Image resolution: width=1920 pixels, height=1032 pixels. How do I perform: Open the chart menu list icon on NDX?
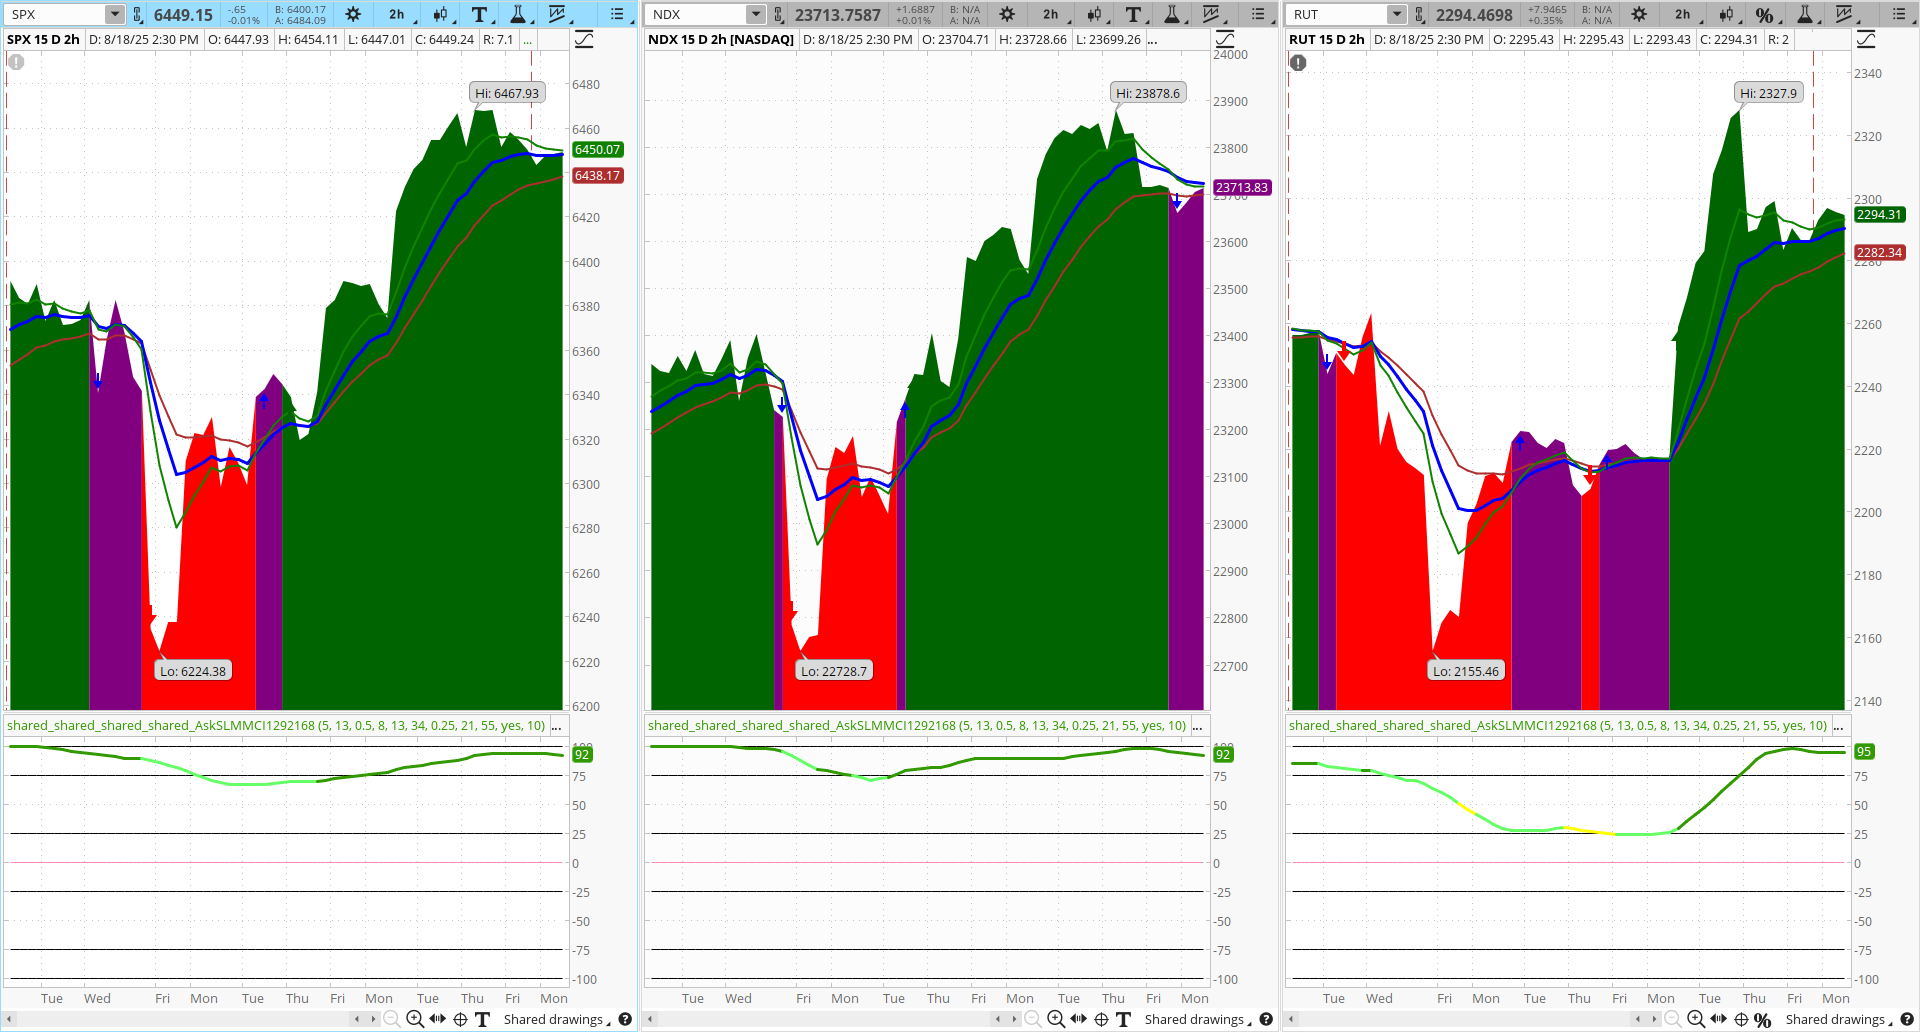point(1258,14)
